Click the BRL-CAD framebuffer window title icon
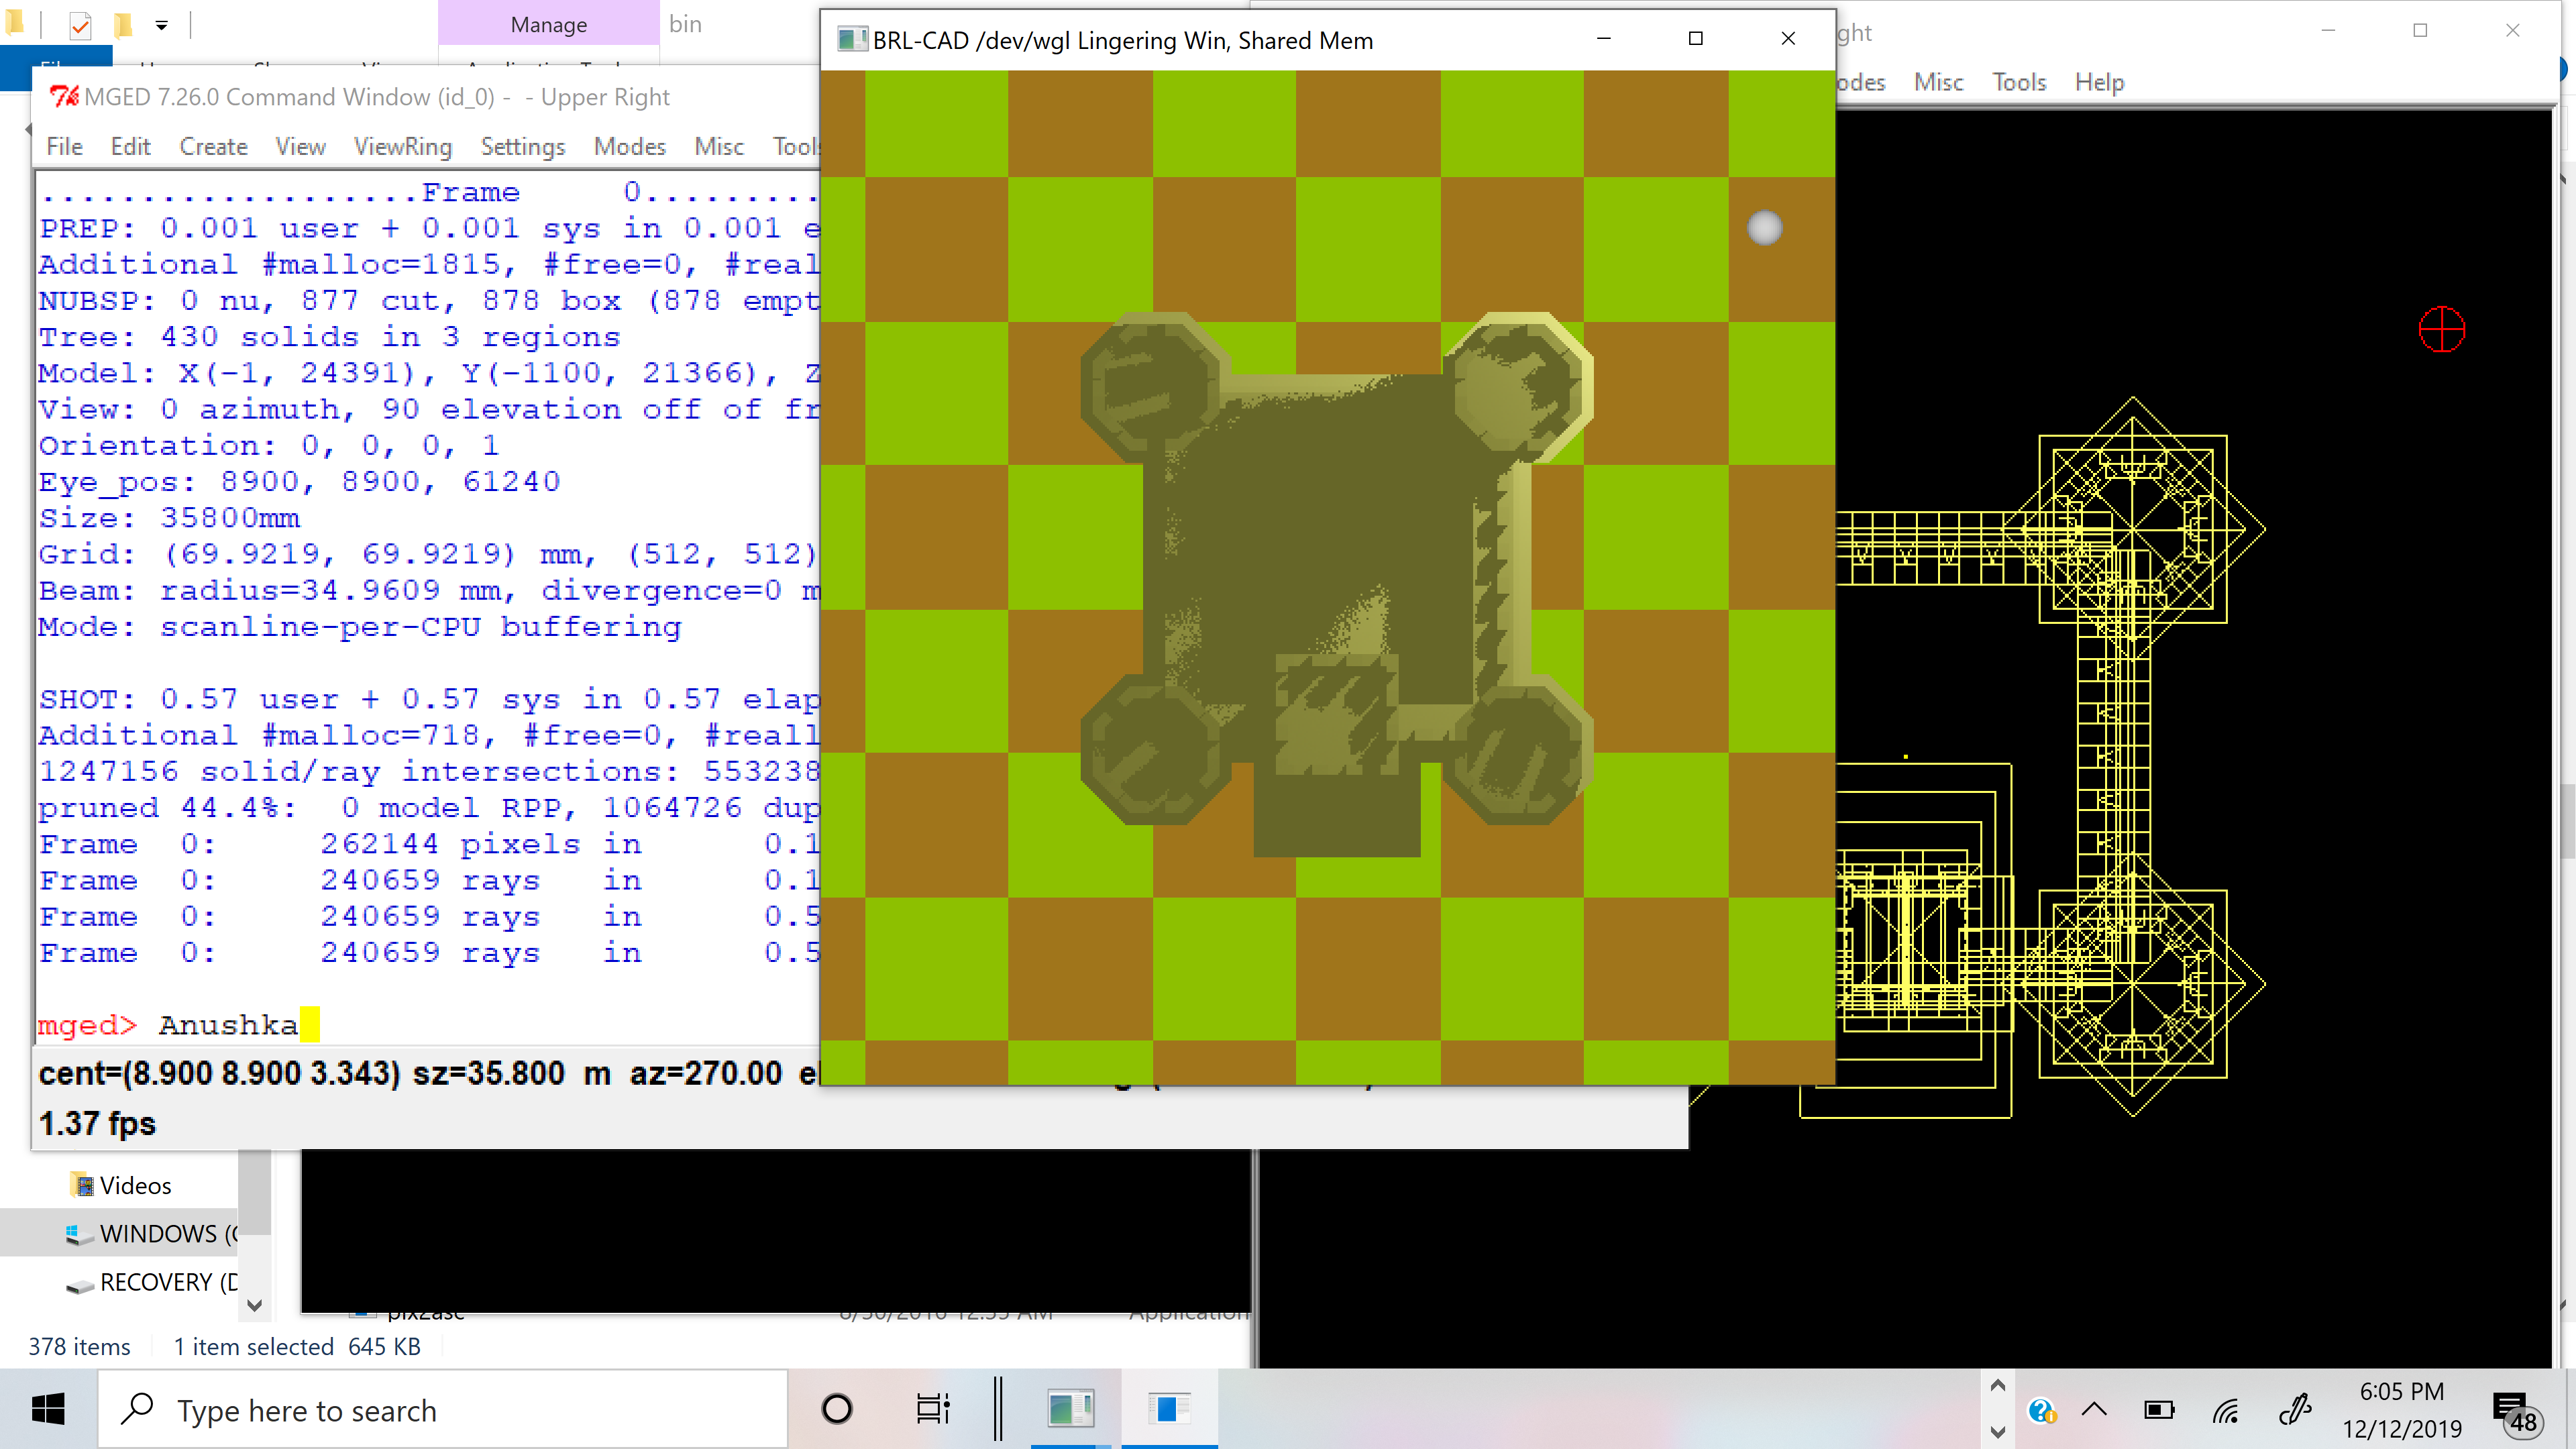This screenshot has width=2576, height=1449. click(852, 40)
